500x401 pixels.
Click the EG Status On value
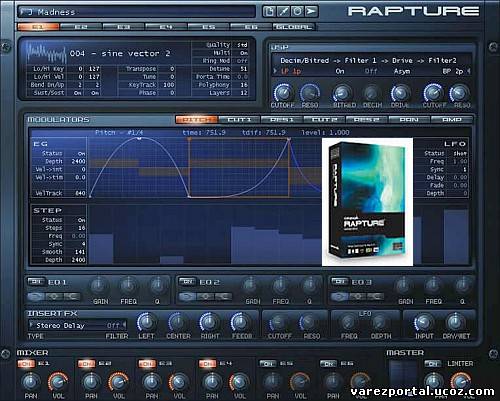tap(81, 154)
